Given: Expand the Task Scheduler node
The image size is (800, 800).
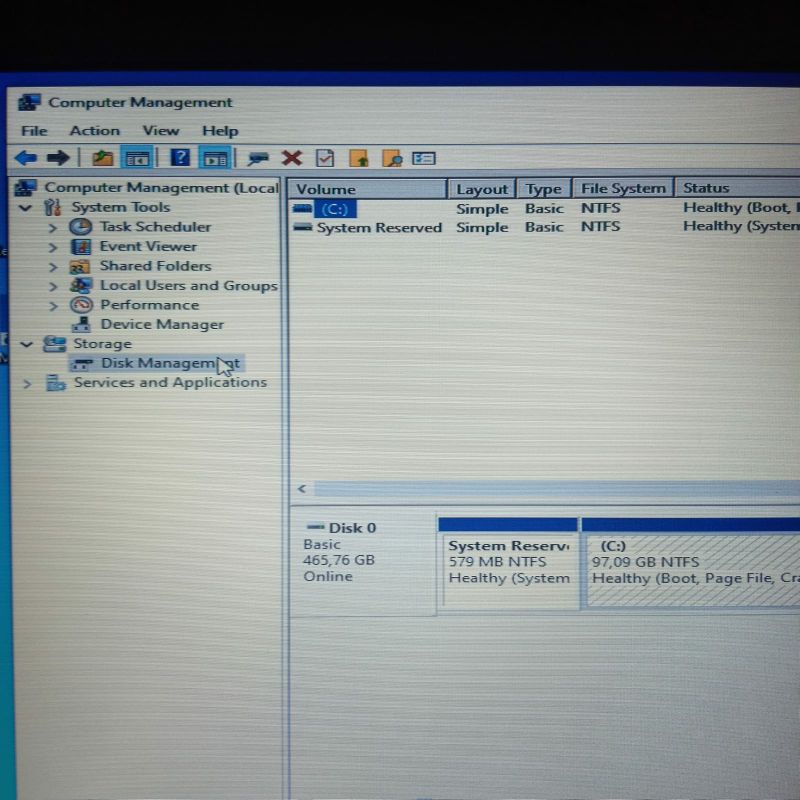Looking at the screenshot, I should [53, 228].
